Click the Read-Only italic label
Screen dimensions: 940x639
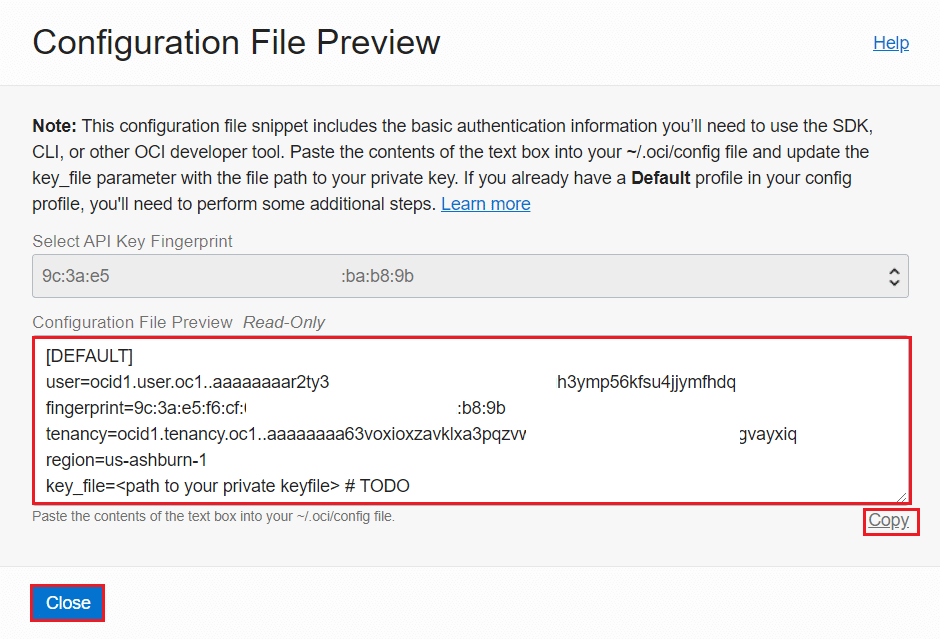coord(284,322)
